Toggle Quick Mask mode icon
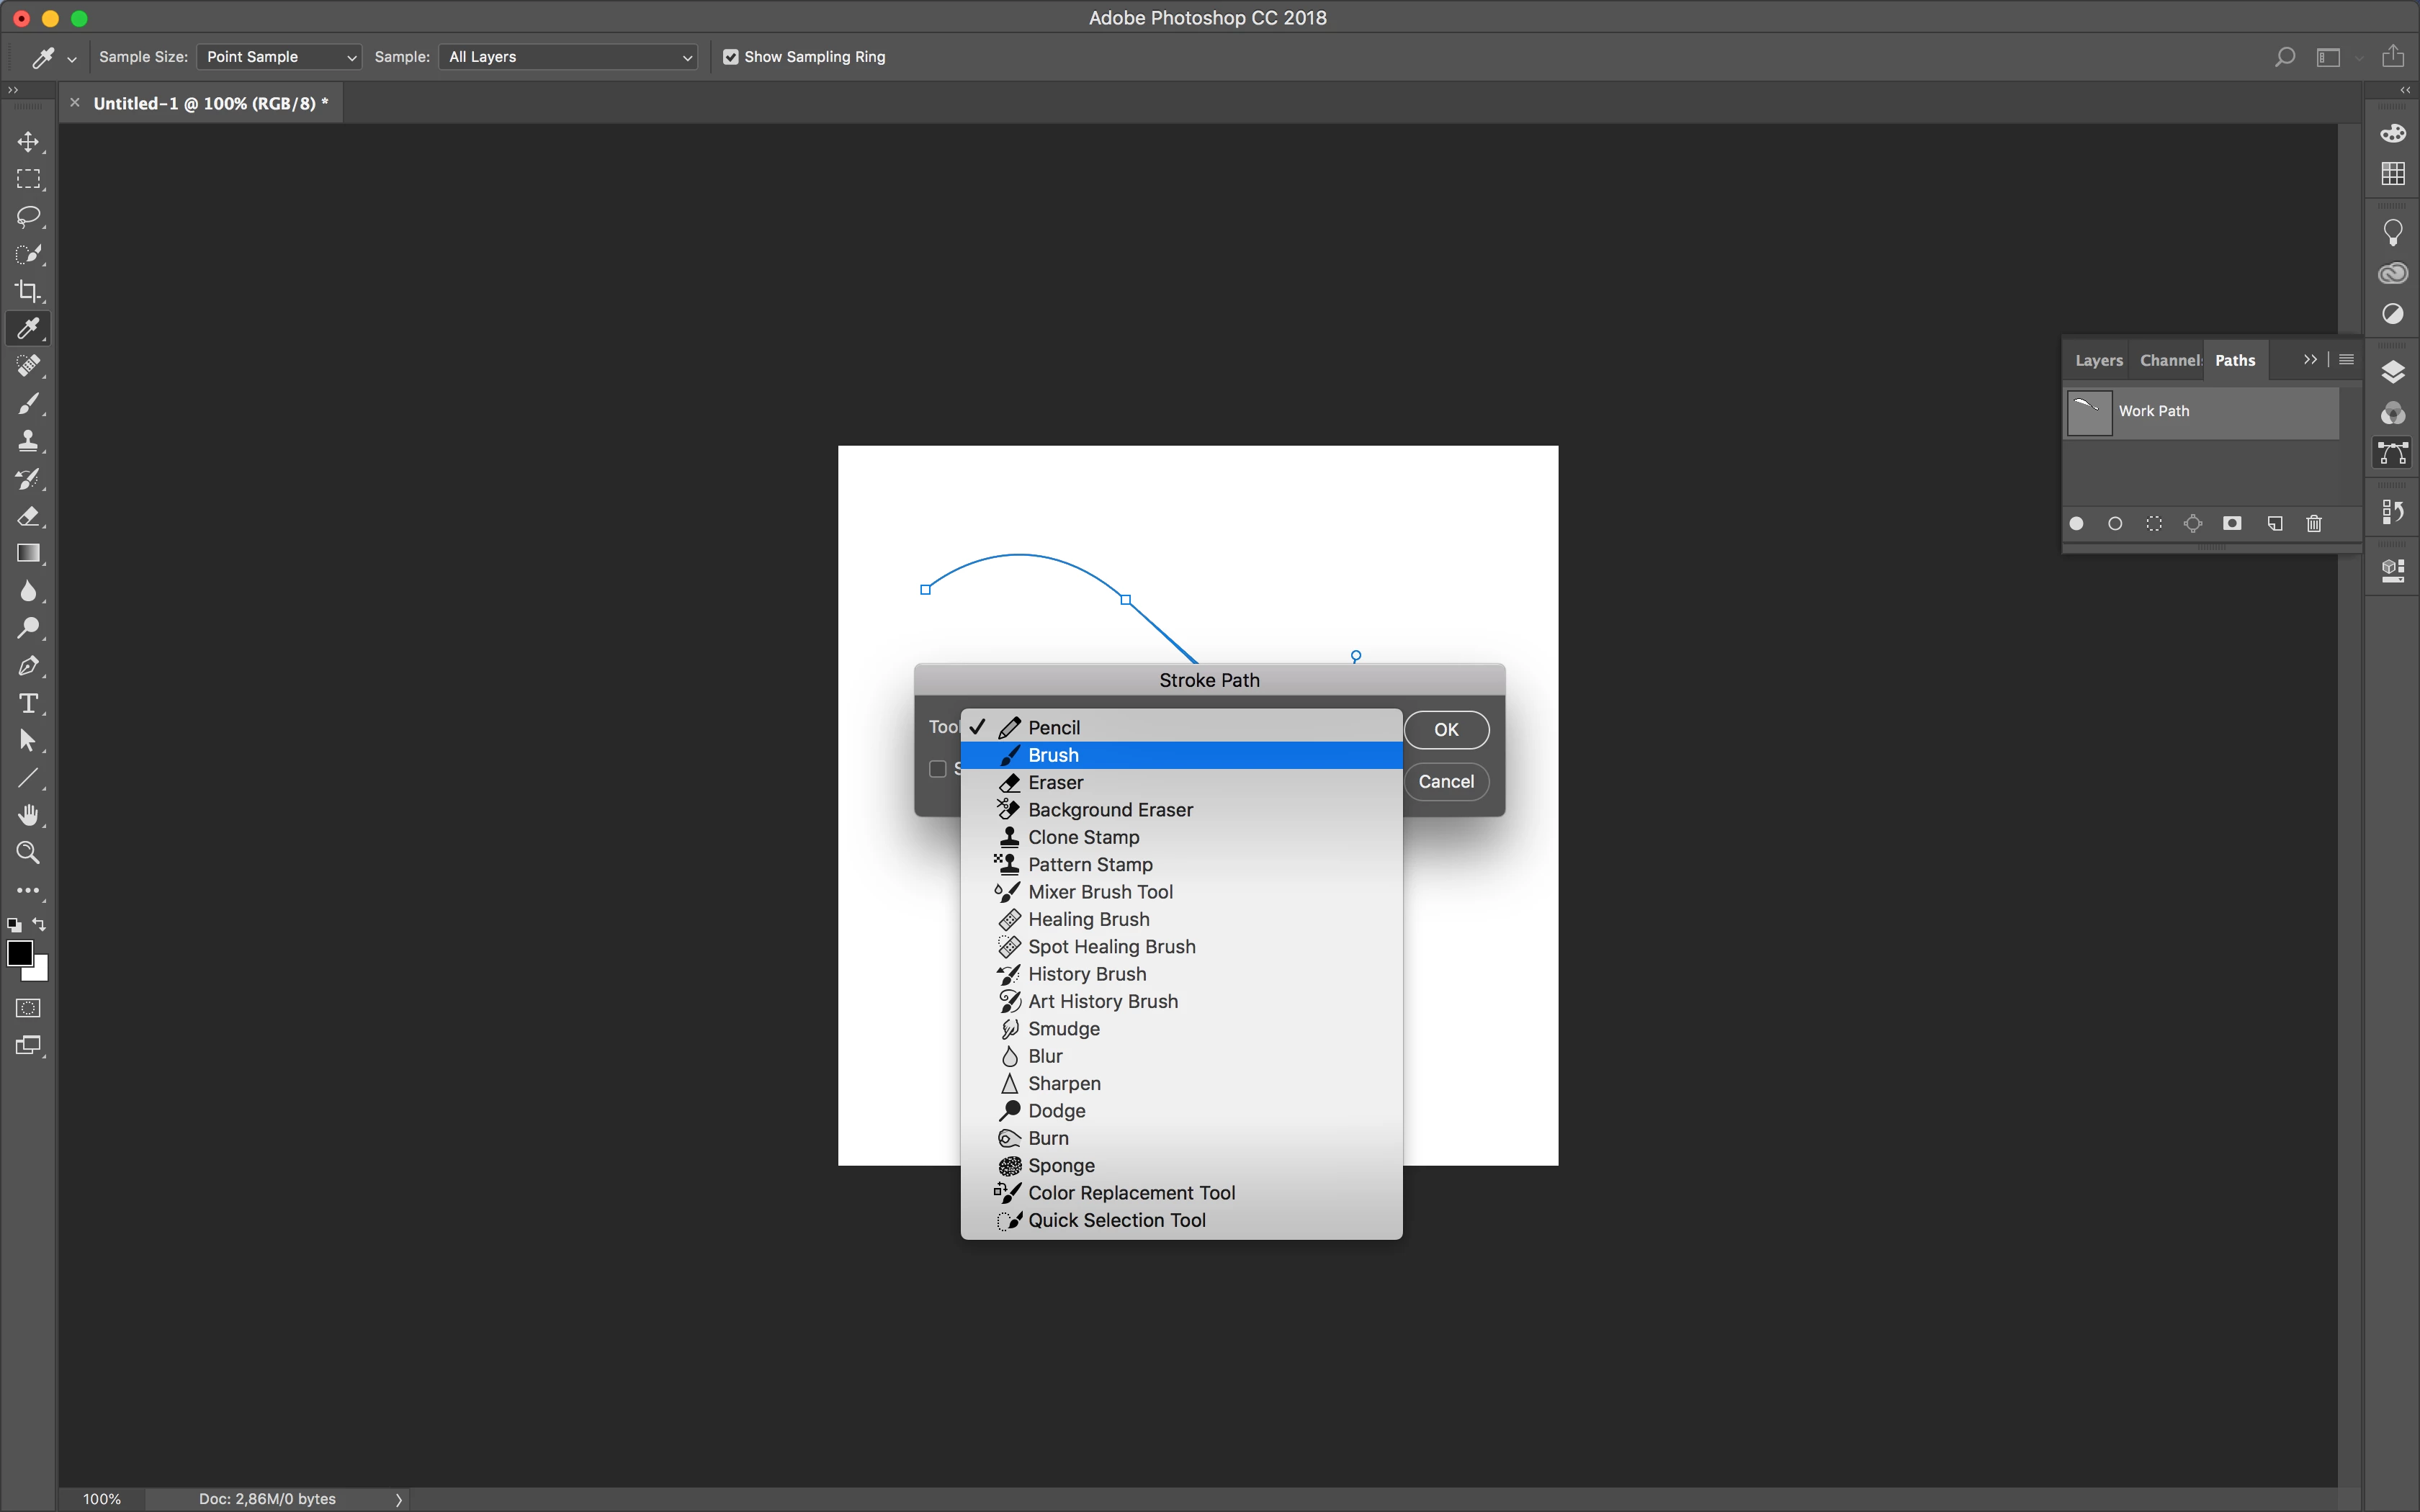The width and height of the screenshot is (2420, 1512). point(28,1008)
